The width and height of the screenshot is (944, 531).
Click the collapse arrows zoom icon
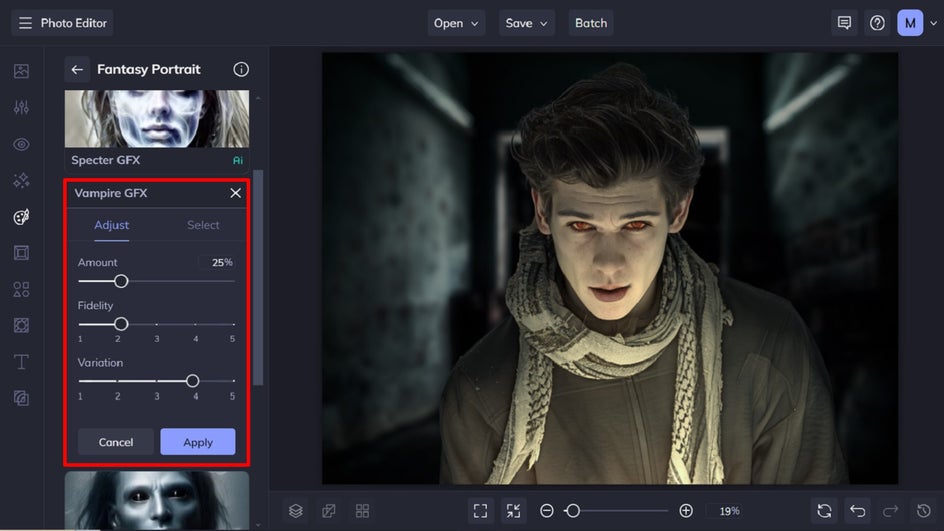[514, 511]
